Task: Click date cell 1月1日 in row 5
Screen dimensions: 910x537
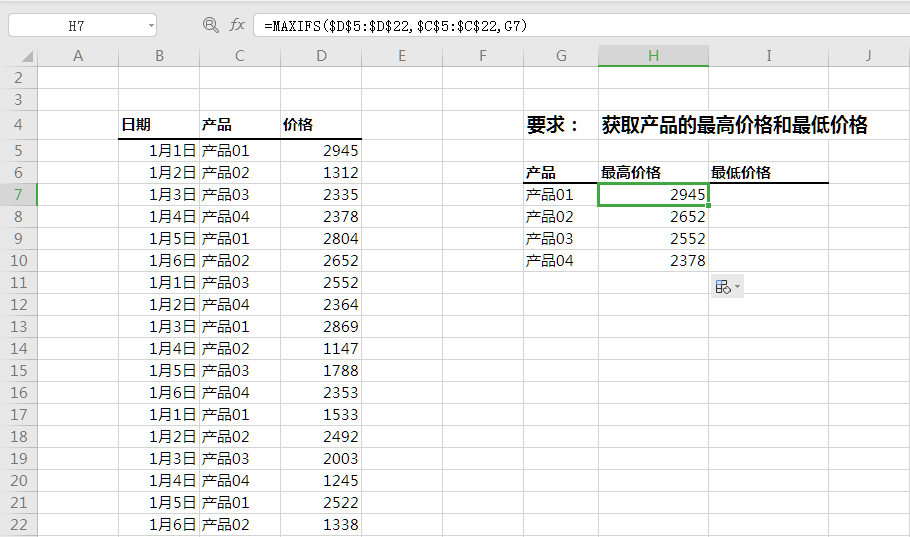Action: (159, 151)
